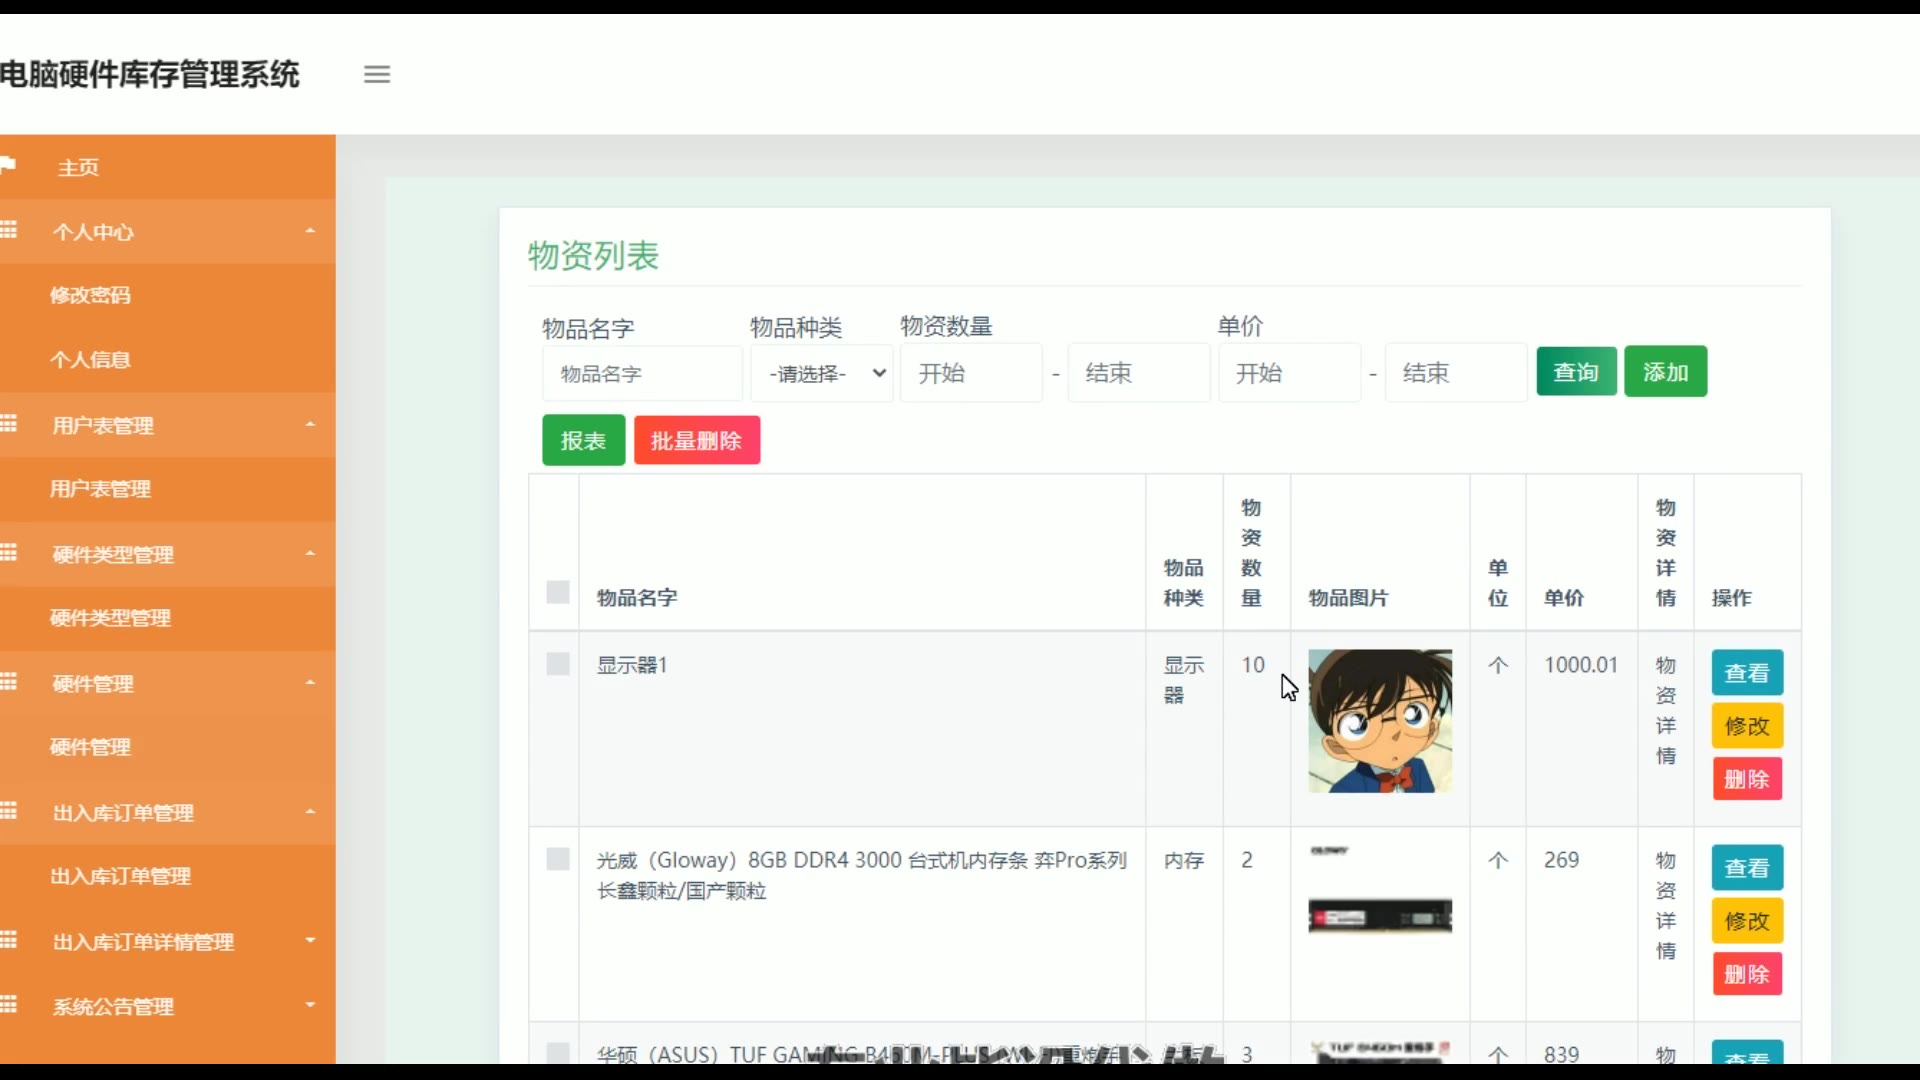The height and width of the screenshot is (1080, 1920).
Task: Click the grid icon beside 出入库订单详情管理
Action: point(8,940)
